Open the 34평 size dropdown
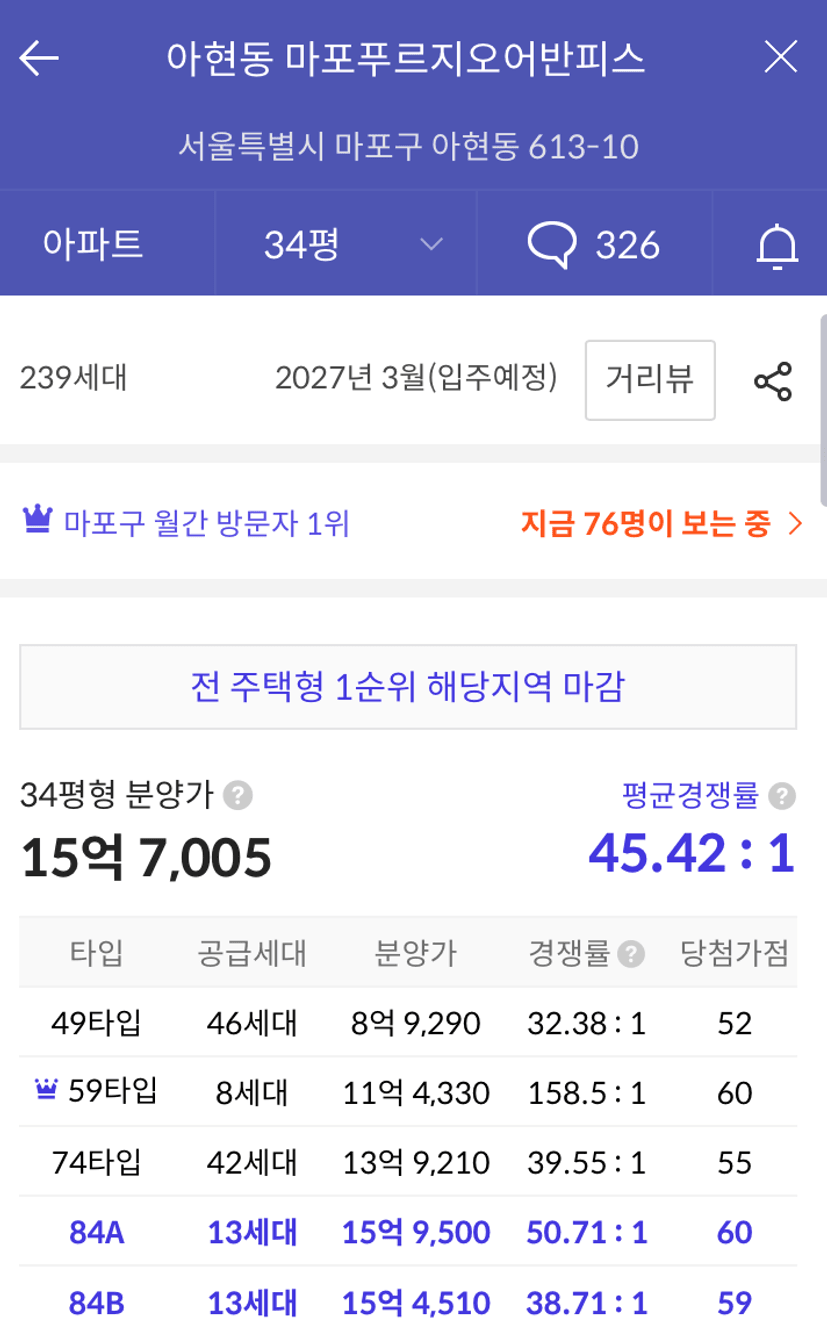Screen dimensions: 827x1338 pos(346,244)
